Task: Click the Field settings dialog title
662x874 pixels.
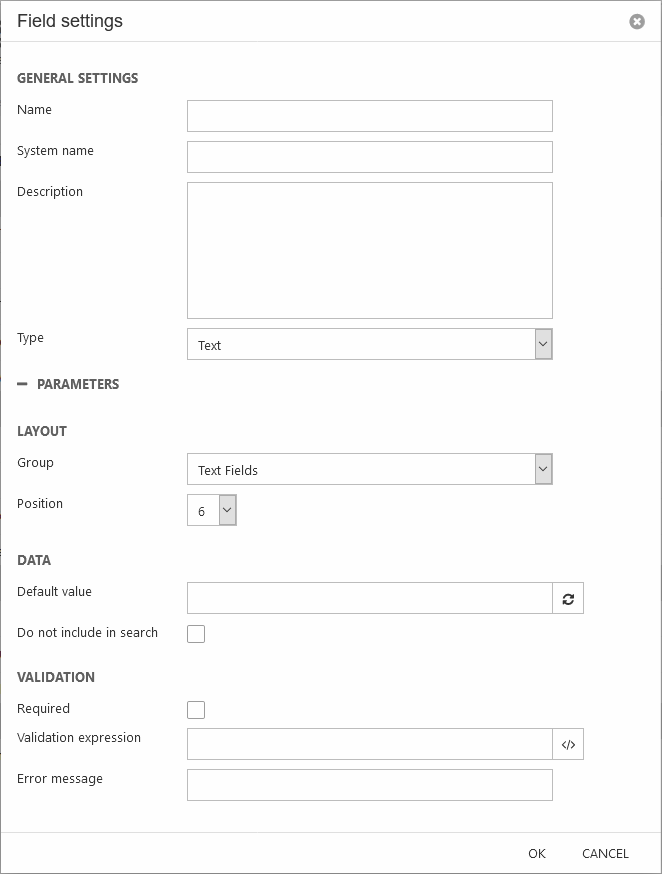Action: (70, 21)
